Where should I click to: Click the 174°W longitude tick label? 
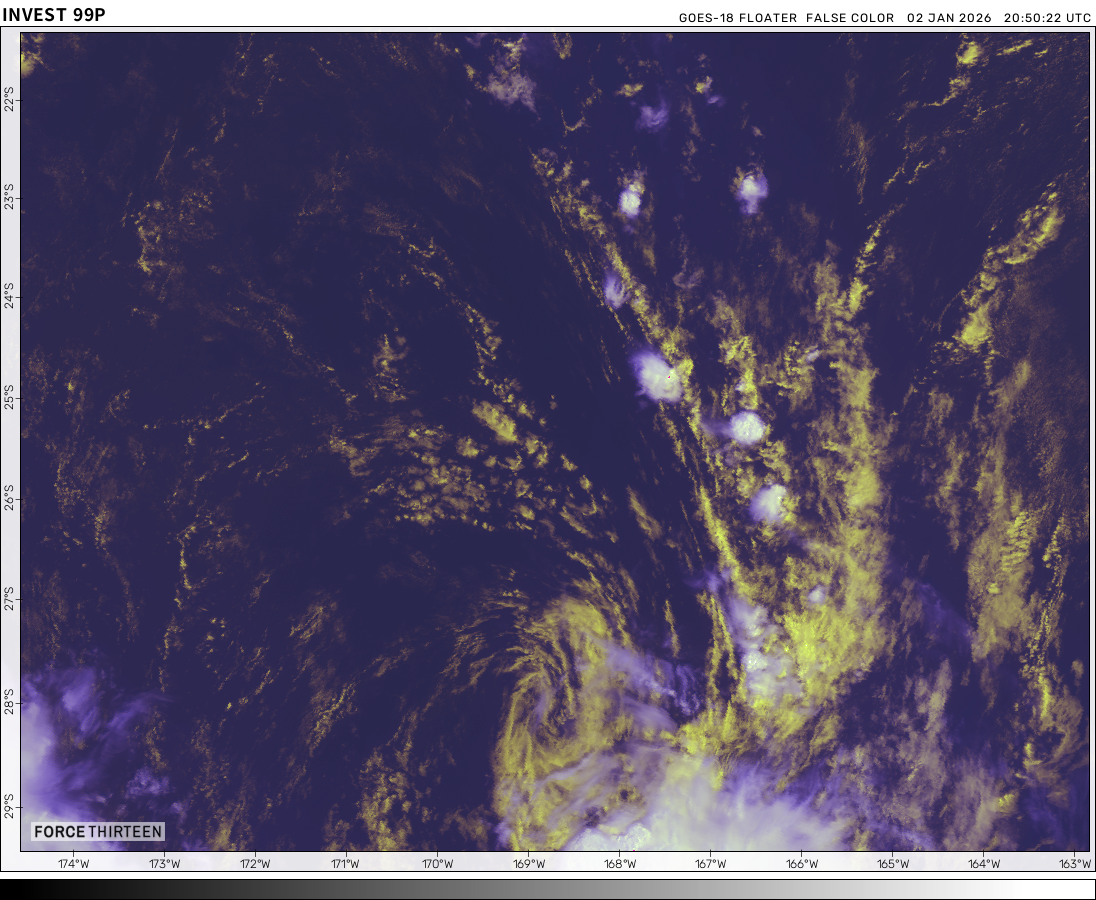coord(73,864)
